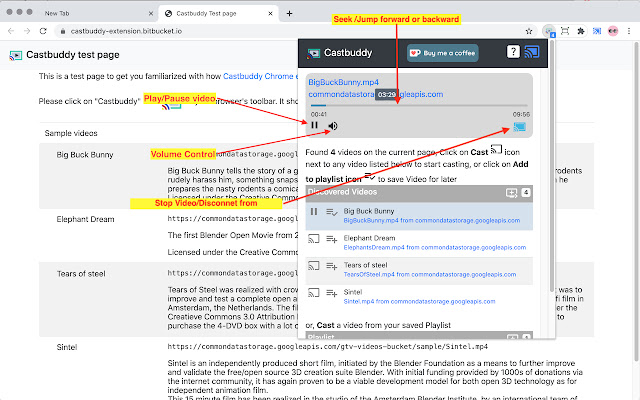Pause the casting video in Castbuddy player
The image size is (640, 400).
point(314,125)
